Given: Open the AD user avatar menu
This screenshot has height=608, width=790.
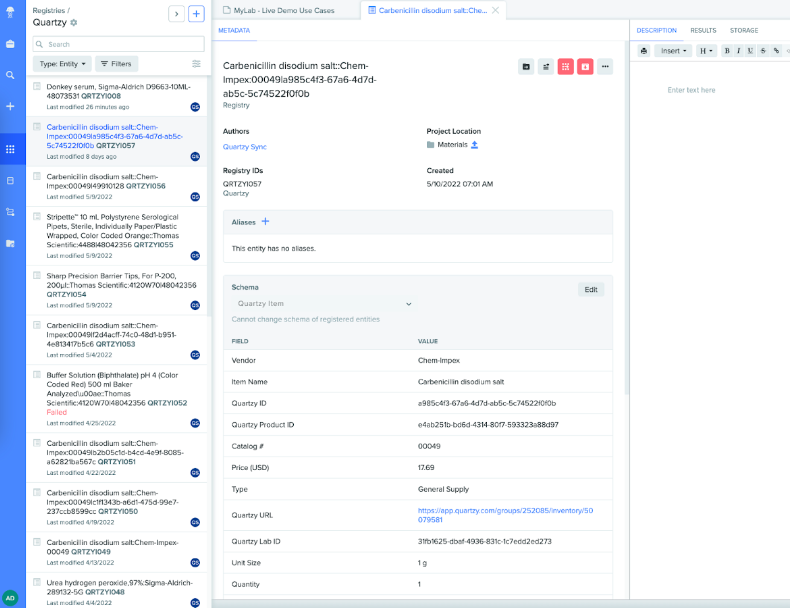Looking at the screenshot, I should (10, 598).
